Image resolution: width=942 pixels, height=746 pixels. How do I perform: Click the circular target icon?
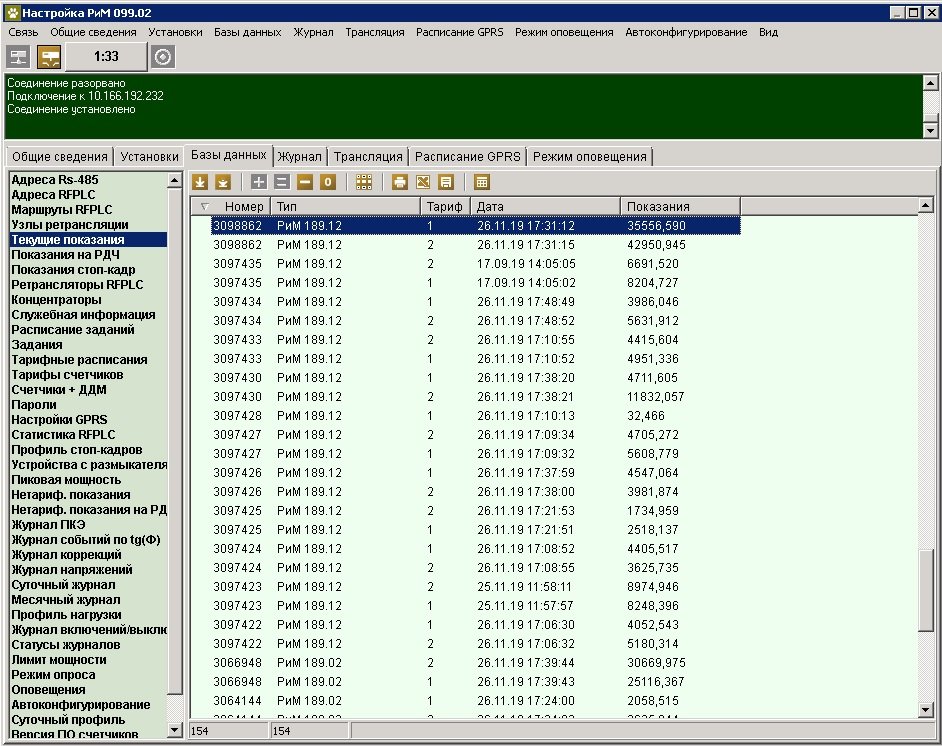click(x=163, y=57)
